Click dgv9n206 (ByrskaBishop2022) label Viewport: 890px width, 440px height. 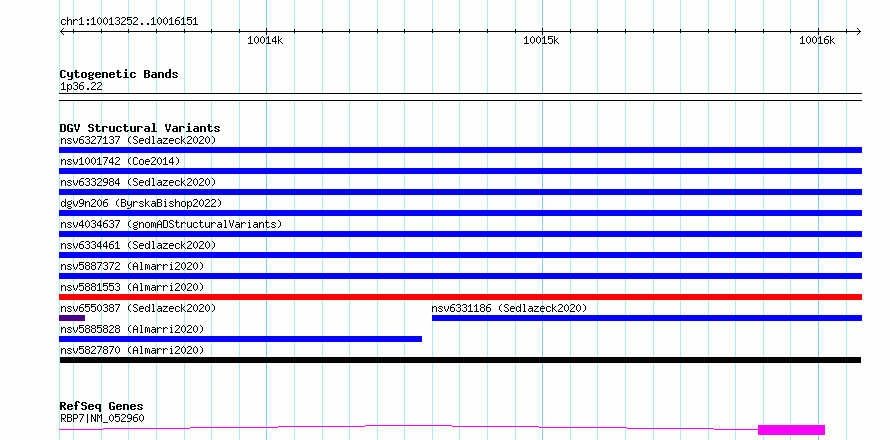pyautogui.click(x=141, y=203)
